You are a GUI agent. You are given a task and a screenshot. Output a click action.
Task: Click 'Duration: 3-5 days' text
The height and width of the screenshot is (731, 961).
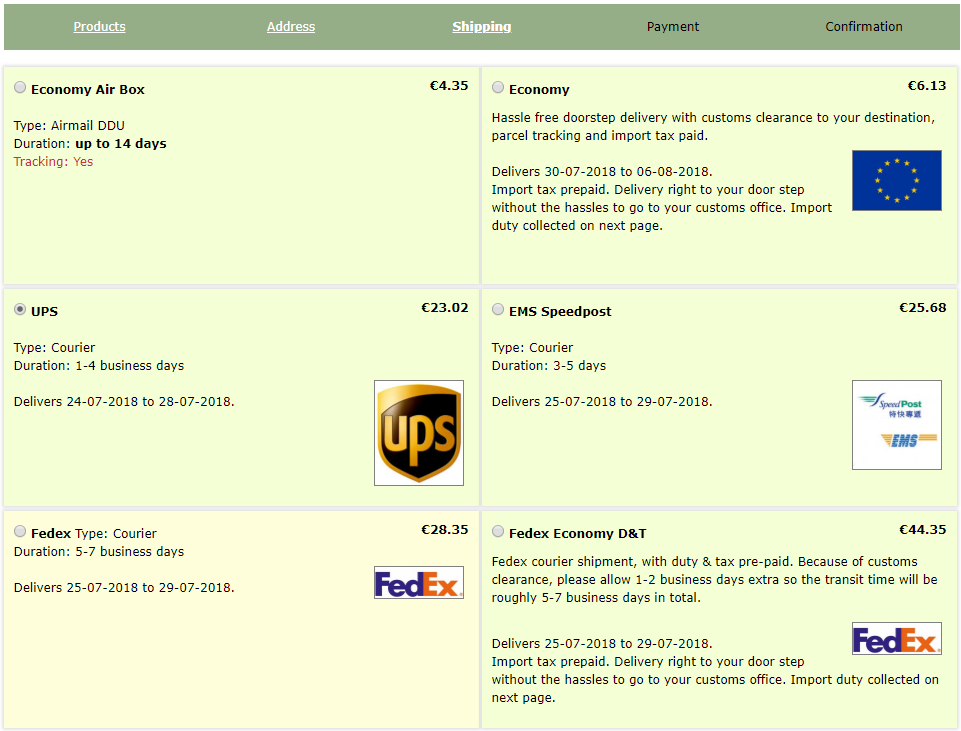(549, 366)
